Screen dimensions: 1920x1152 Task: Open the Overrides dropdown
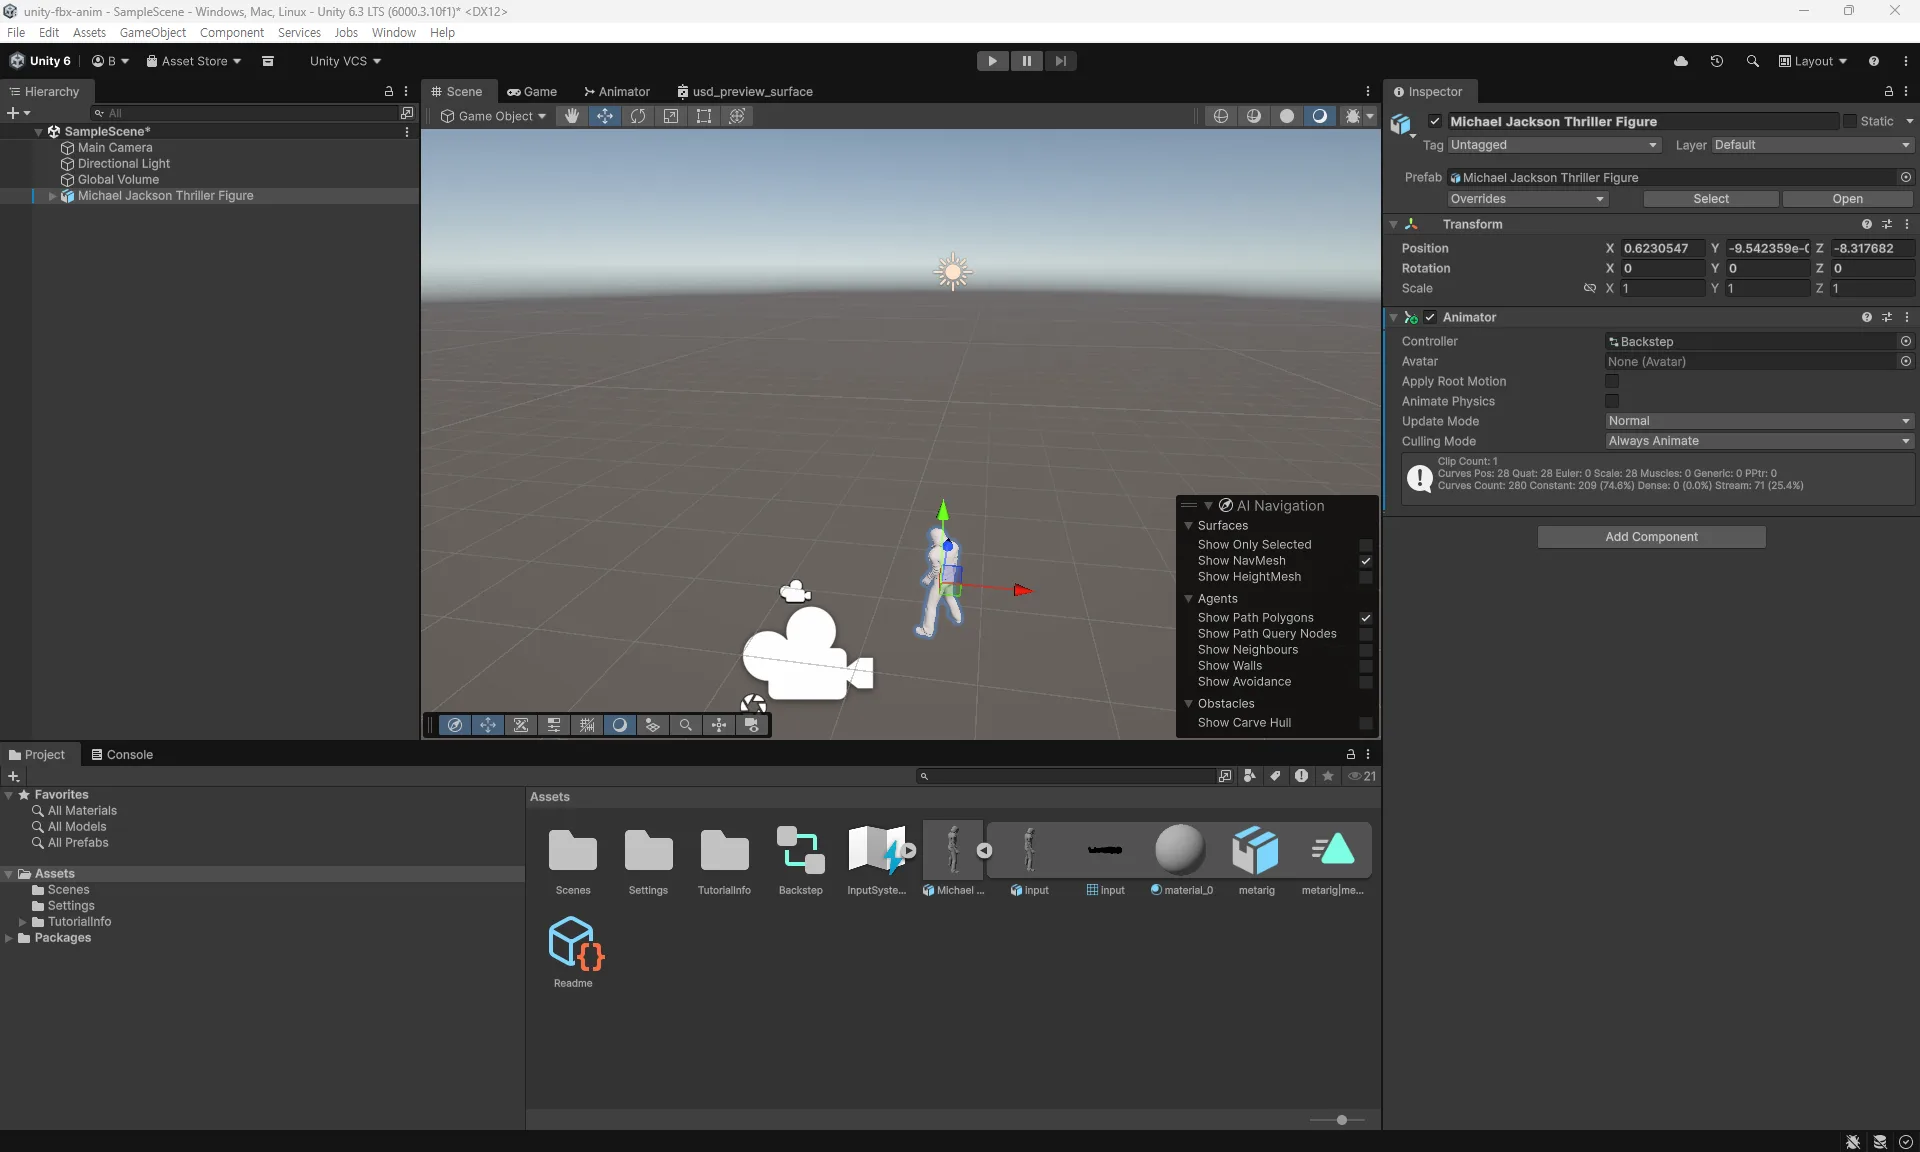coord(1527,199)
